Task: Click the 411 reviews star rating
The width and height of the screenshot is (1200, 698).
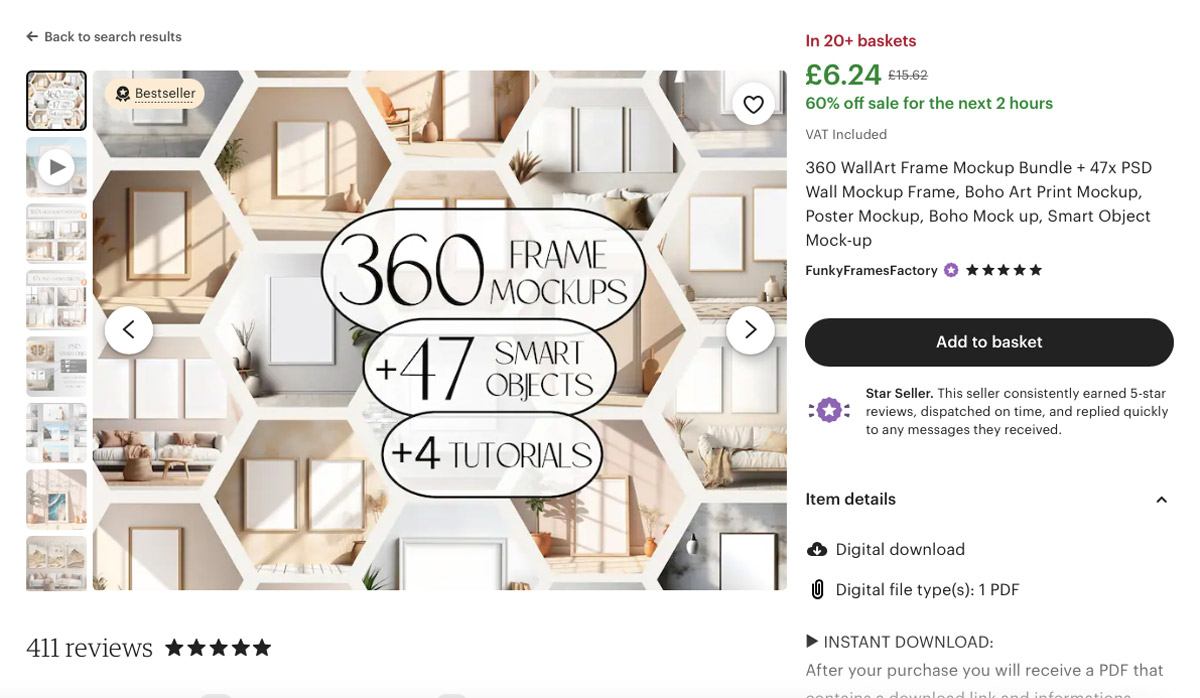Action: pyautogui.click(x=218, y=646)
